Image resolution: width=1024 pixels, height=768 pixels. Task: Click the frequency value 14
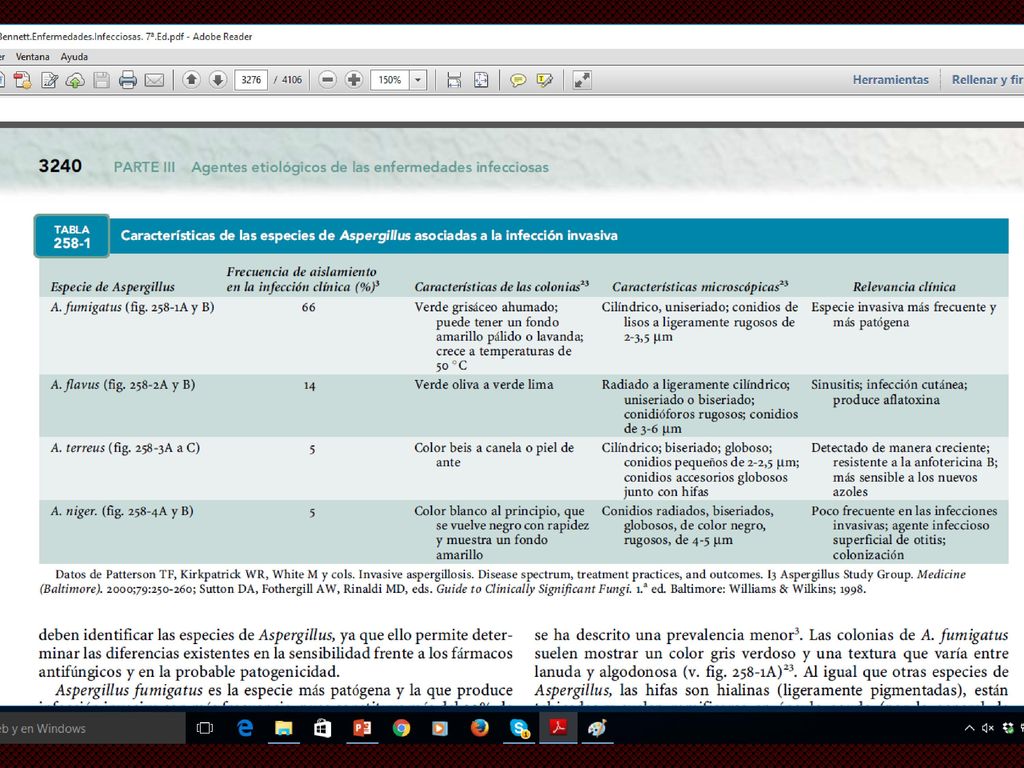[x=310, y=386]
